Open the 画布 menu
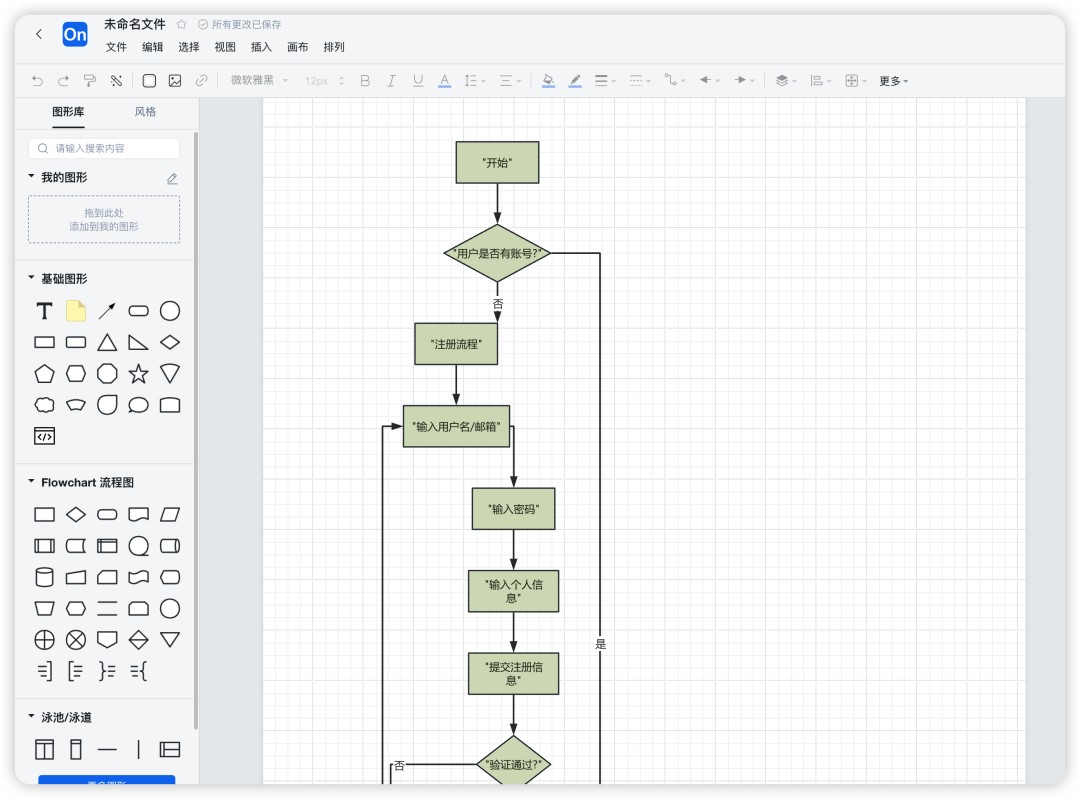 [298, 47]
